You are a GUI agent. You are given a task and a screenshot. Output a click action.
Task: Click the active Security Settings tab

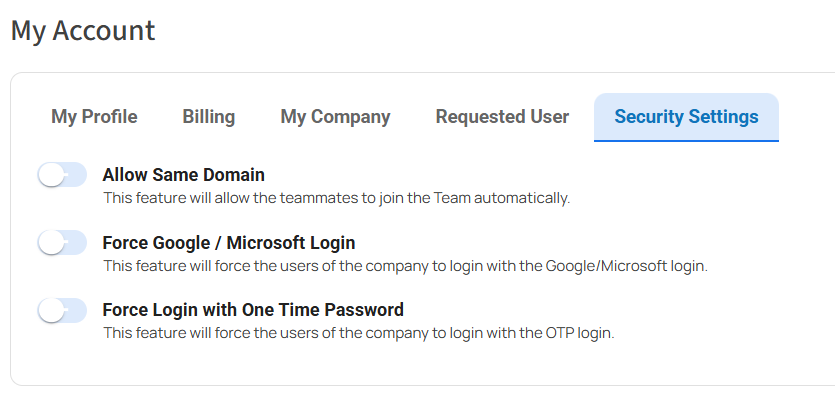(686, 117)
